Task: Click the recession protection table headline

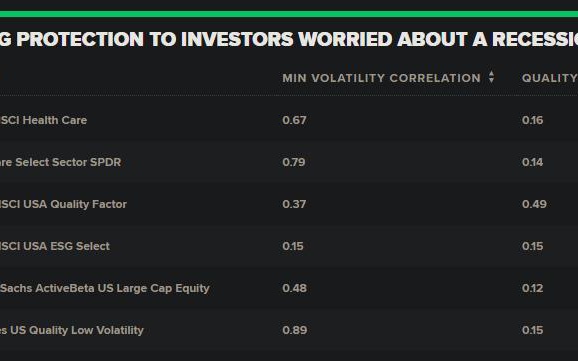Action: pos(289,39)
